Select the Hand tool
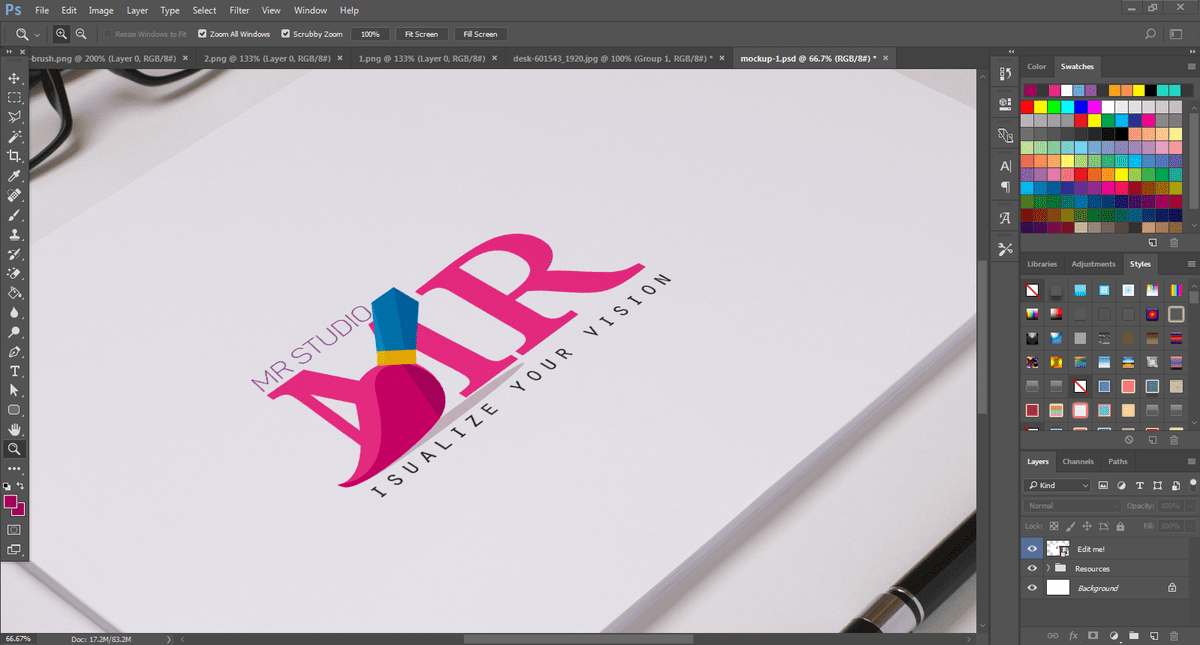 14,429
